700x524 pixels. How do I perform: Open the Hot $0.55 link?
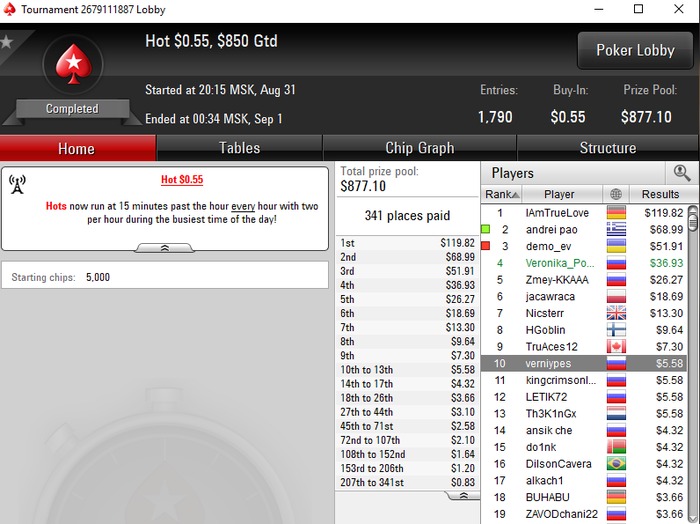(182, 179)
